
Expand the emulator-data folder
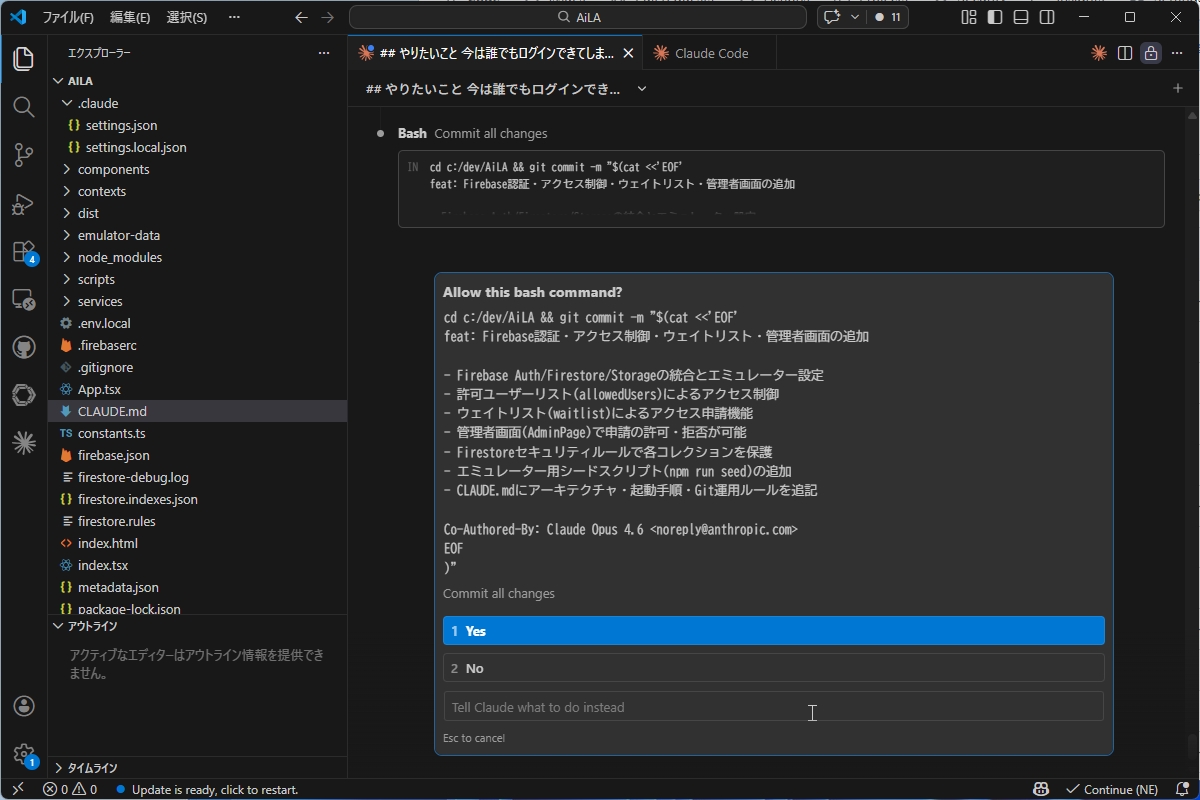coord(67,235)
